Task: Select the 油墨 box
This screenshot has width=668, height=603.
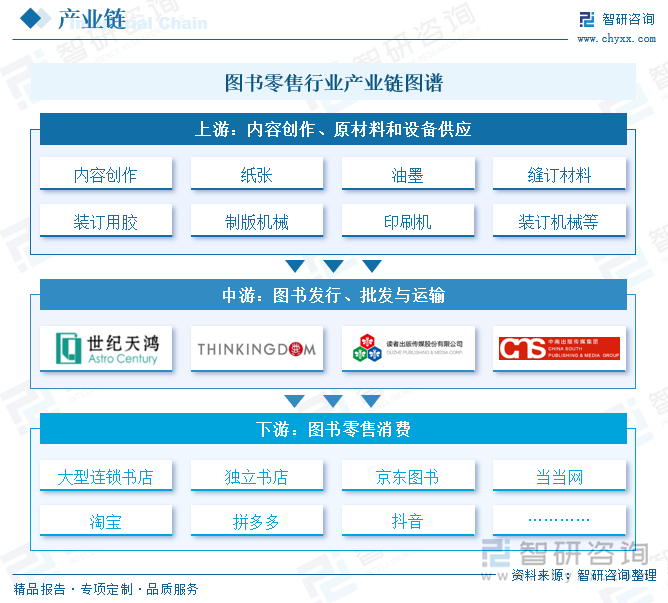Action: point(408,174)
